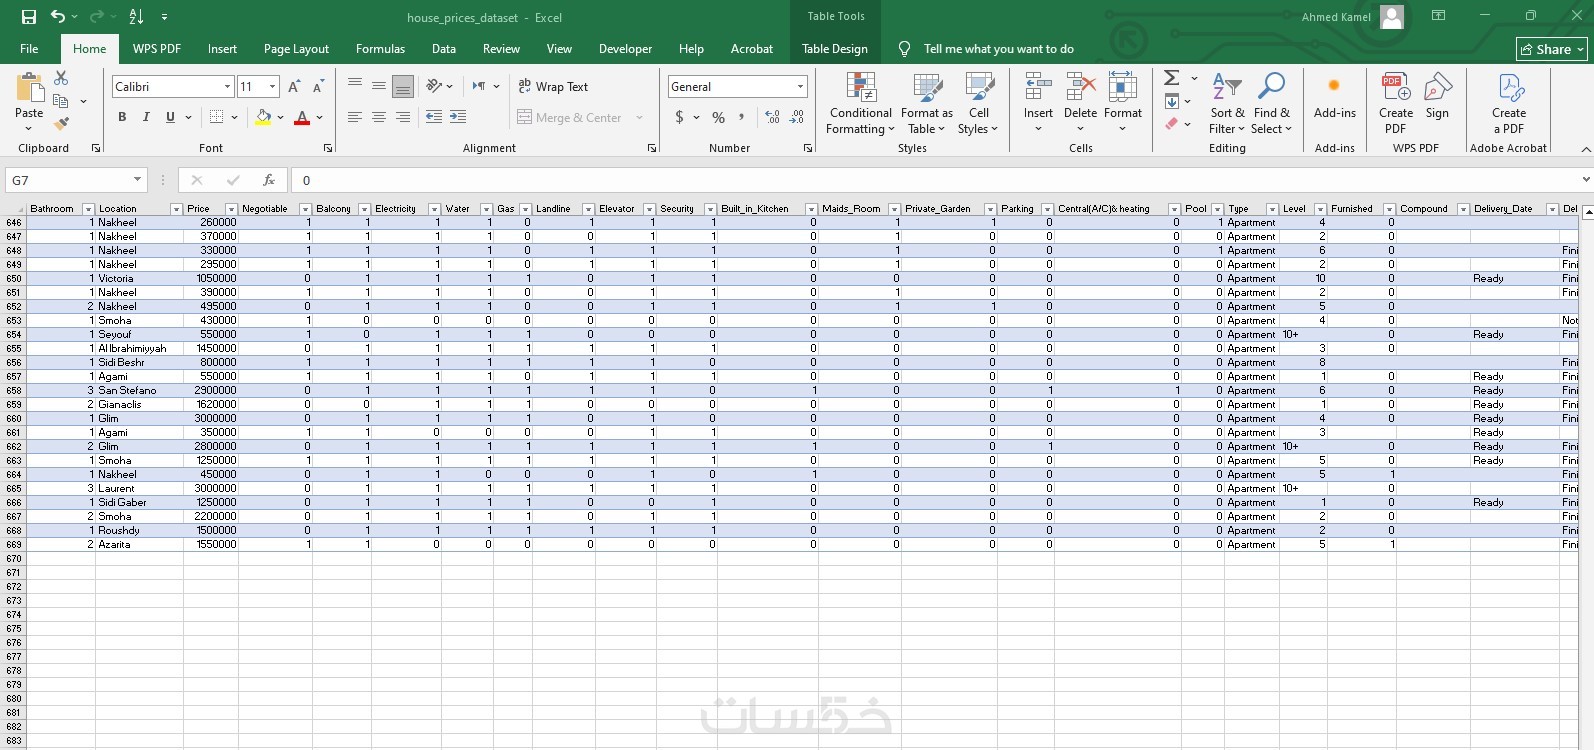The width and height of the screenshot is (1594, 750).
Task: Click the lightbulb Tell me icon
Action: pyautogui.click(x=904, y=49)
